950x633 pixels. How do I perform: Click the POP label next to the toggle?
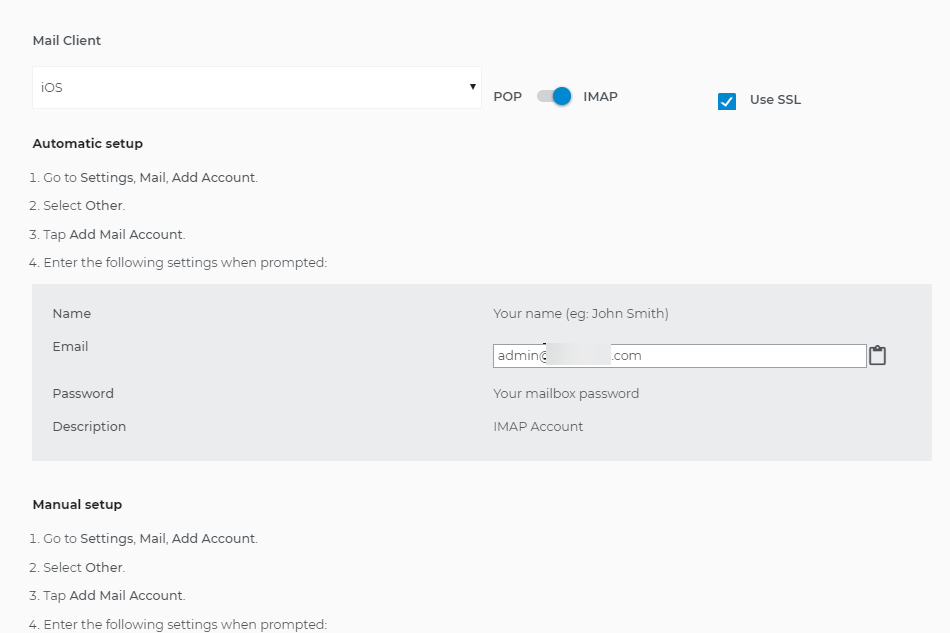click(x=507, y=96)
